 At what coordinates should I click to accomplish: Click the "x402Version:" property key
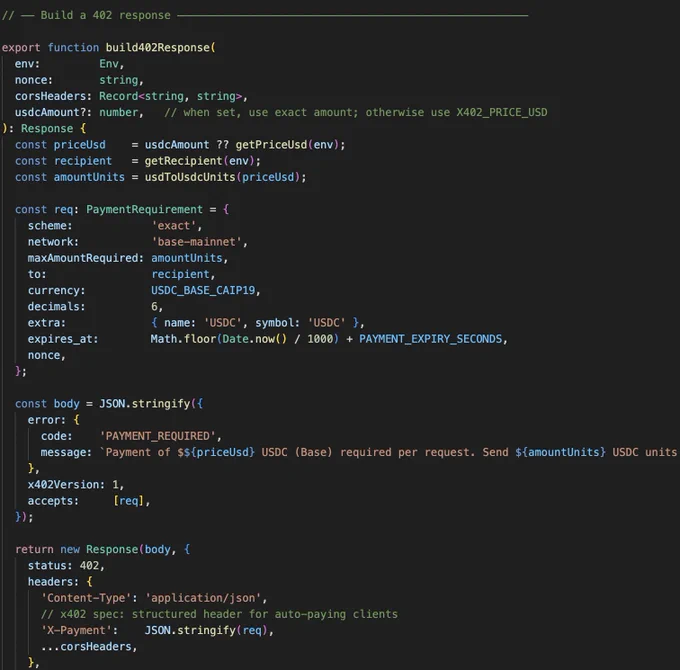tap(66, 485)
